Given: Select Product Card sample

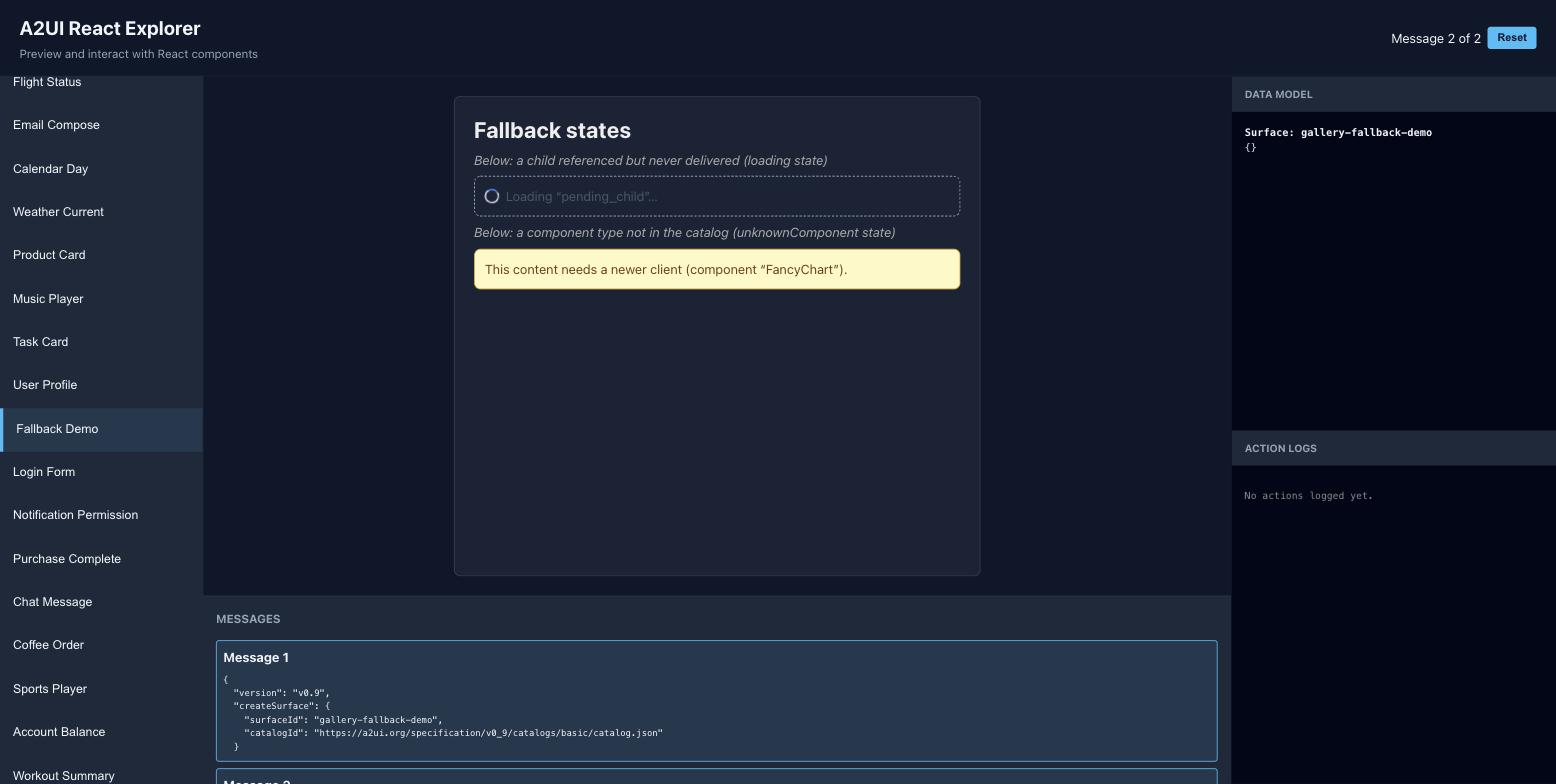Looking at the screenshot, I should coord(101,255).
